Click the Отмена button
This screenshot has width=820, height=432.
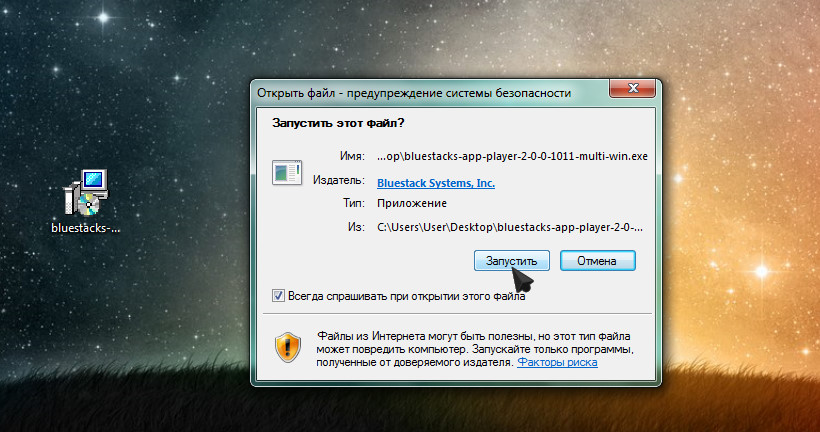click(x=597, y=260)
